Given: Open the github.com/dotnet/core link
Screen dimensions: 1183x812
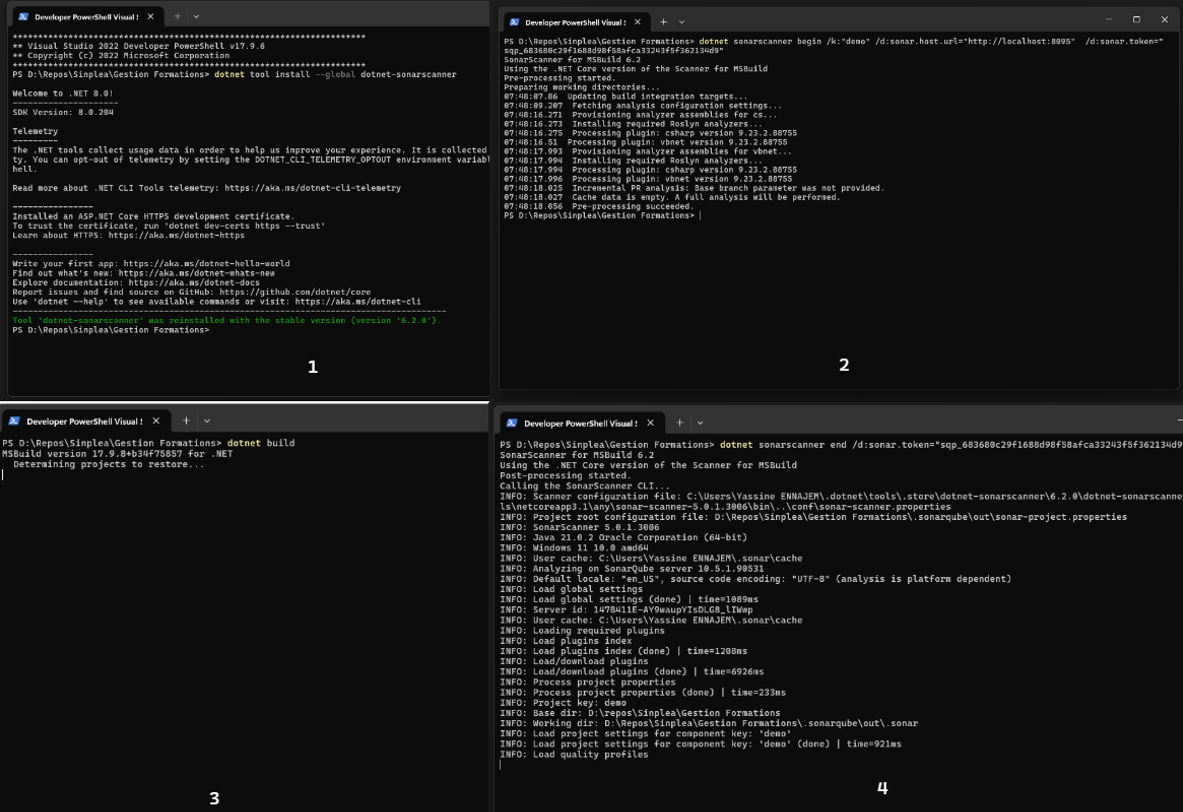Looking at the screenshot, I should click(295, 292).
